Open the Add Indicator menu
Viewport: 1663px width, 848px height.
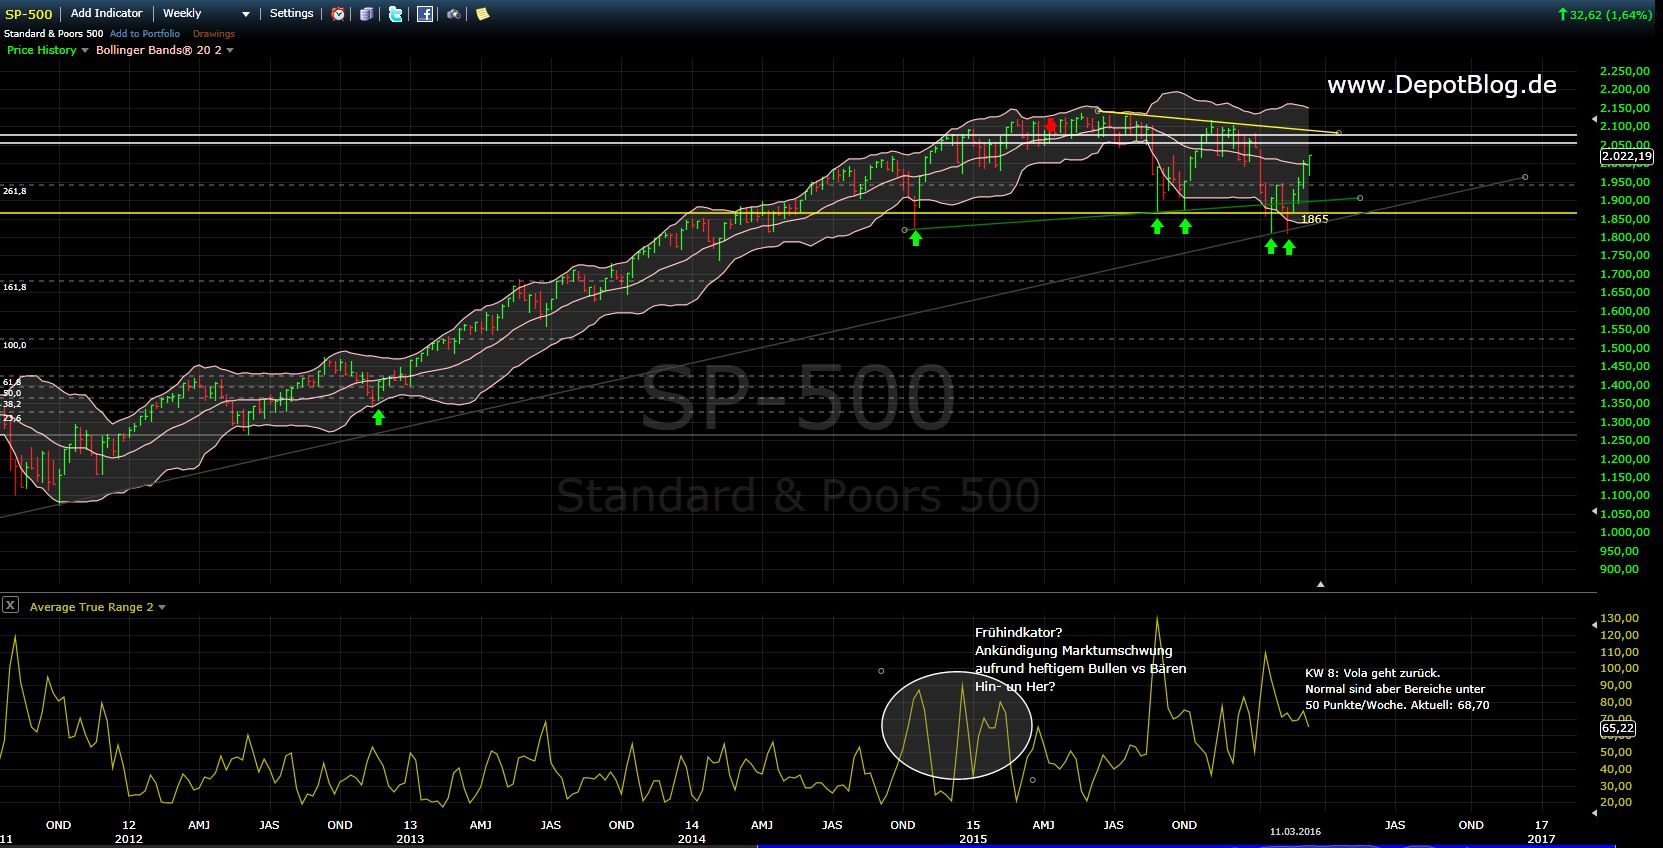tap(106, 14)
